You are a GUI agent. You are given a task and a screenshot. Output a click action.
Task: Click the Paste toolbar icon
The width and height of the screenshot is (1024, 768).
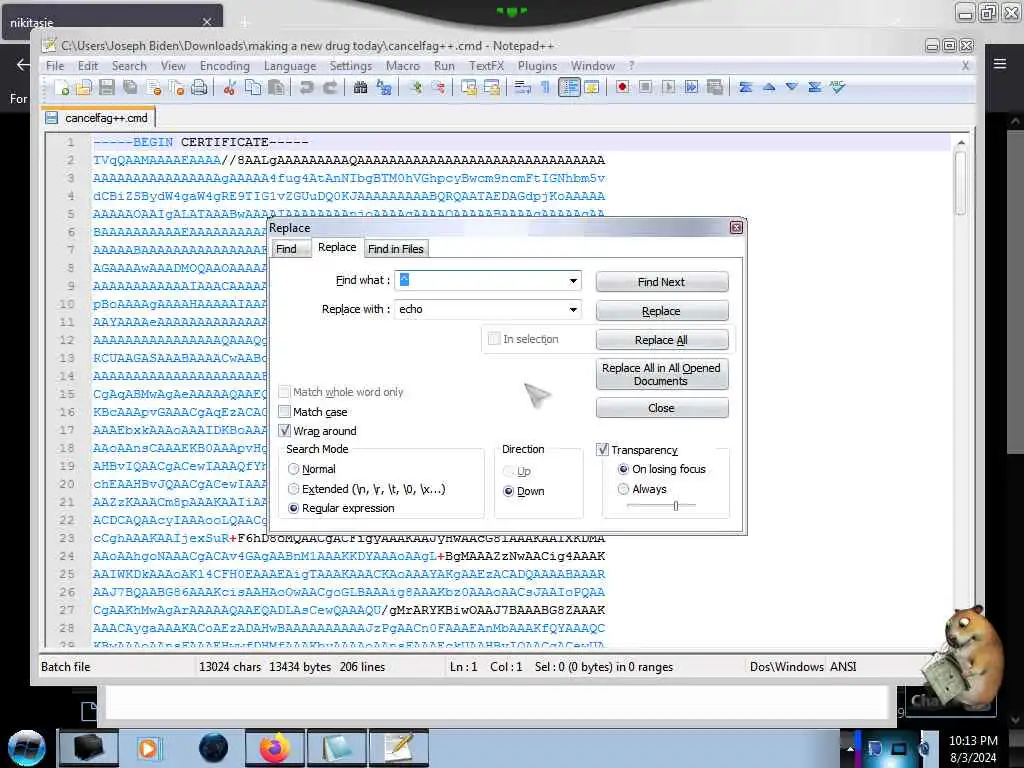coord(276,88)
